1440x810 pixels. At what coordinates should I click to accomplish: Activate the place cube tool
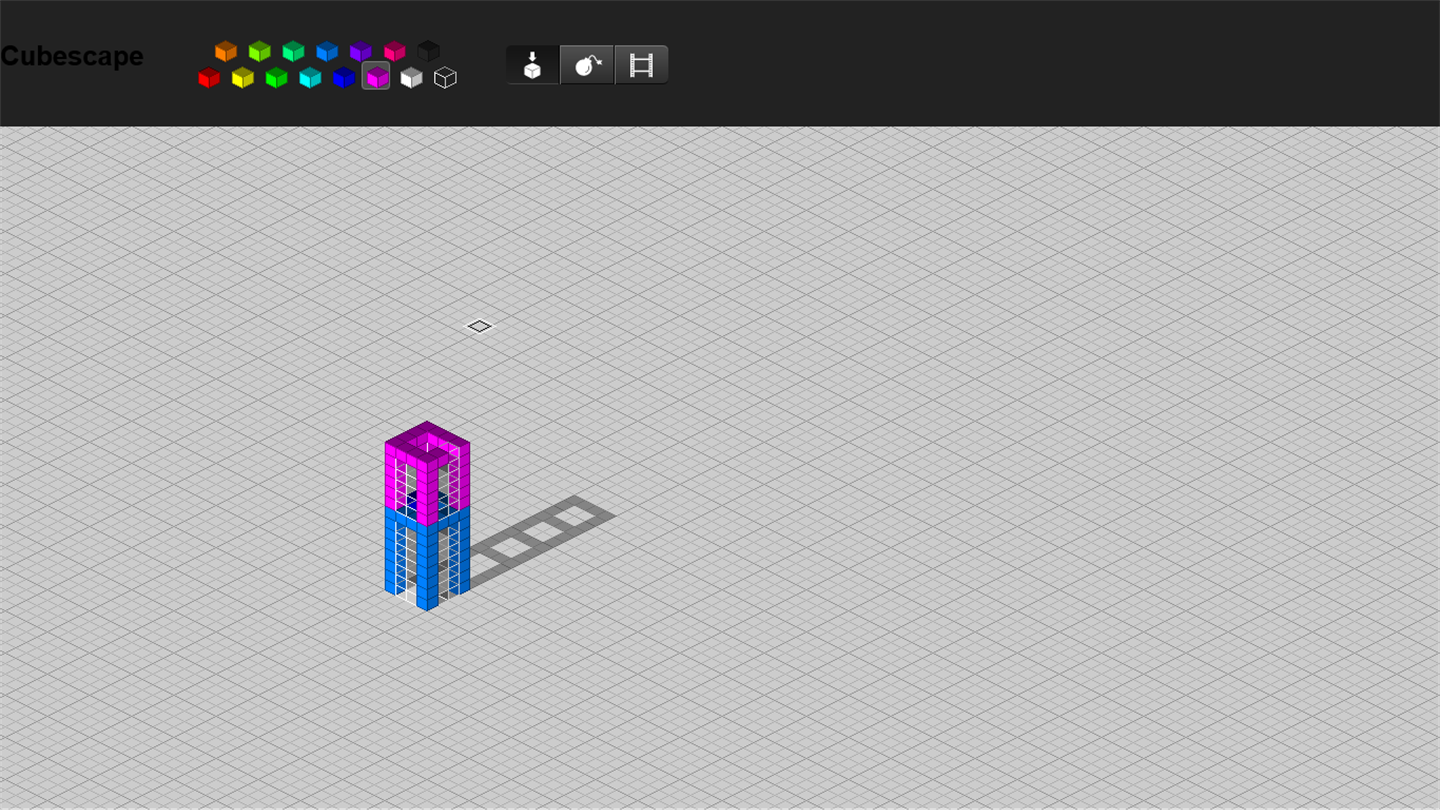[533, 65]
